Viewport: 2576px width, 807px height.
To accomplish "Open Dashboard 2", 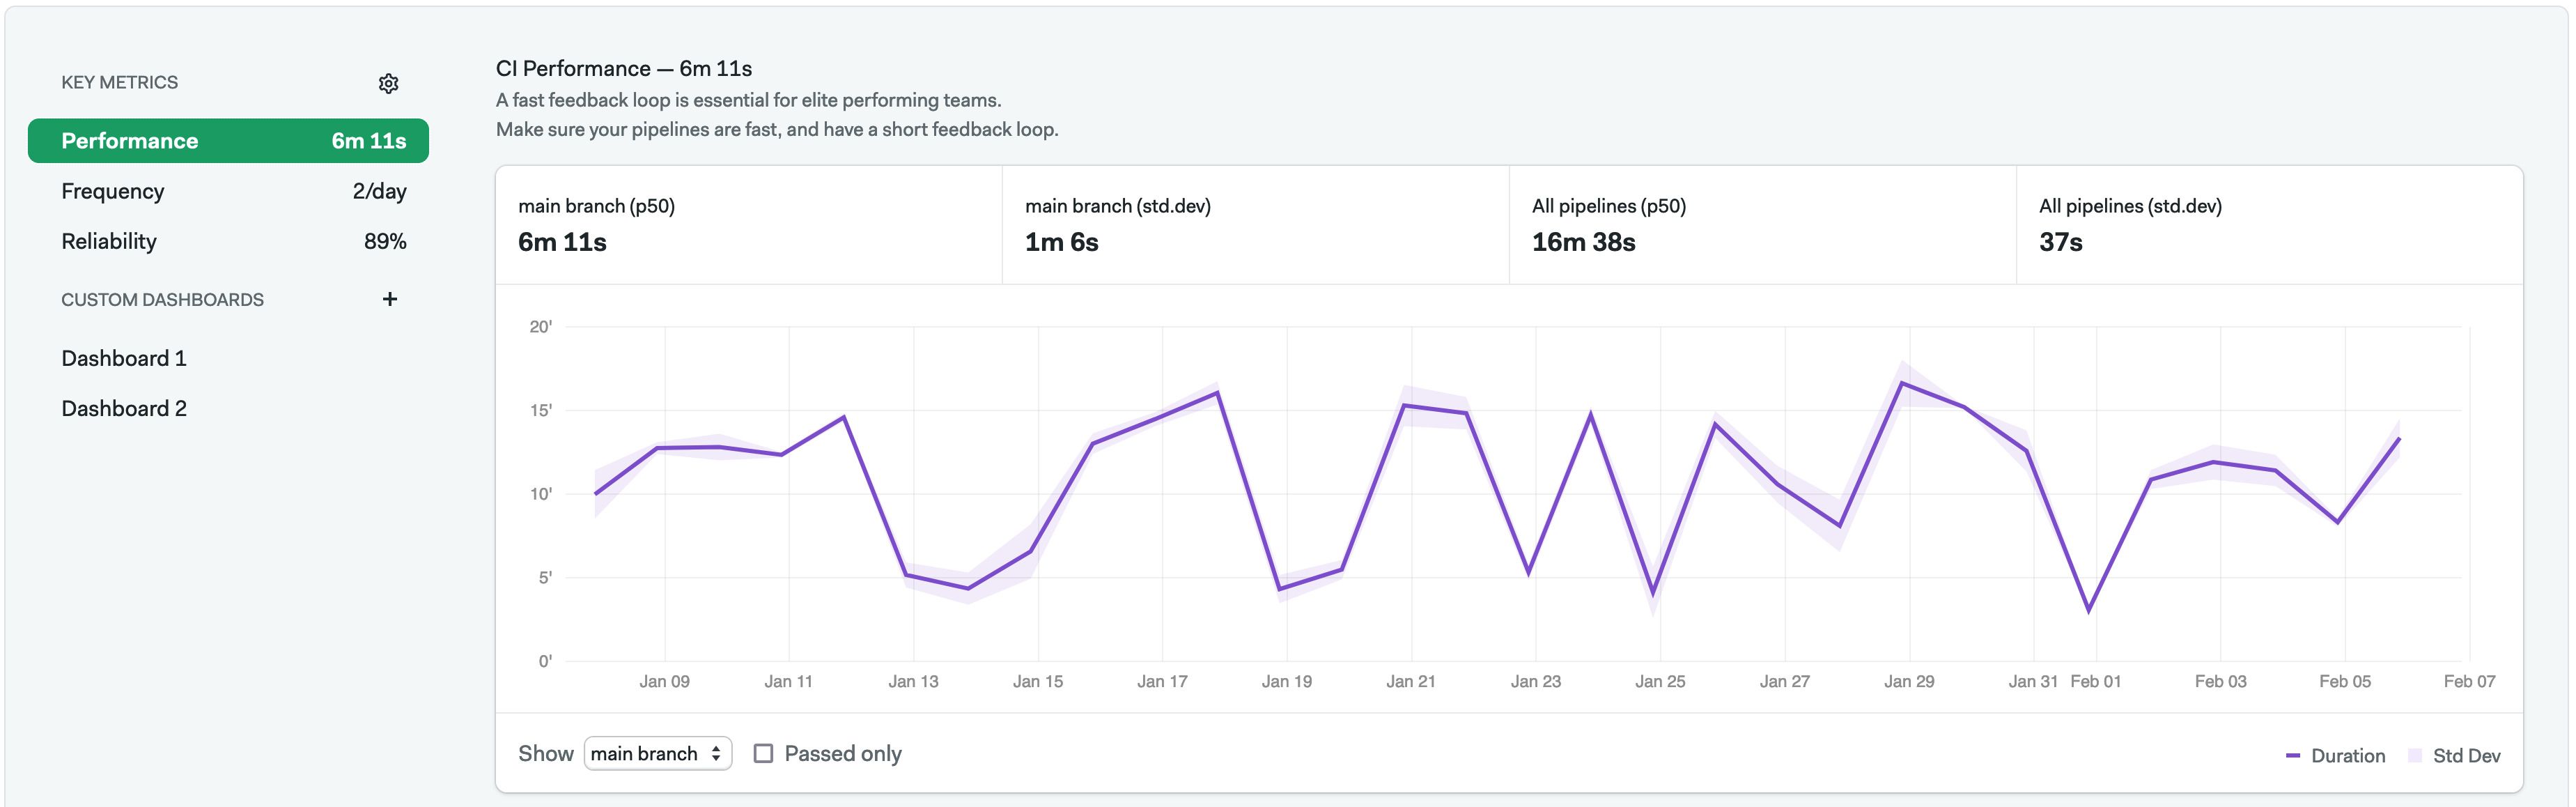I will (124, 408).
